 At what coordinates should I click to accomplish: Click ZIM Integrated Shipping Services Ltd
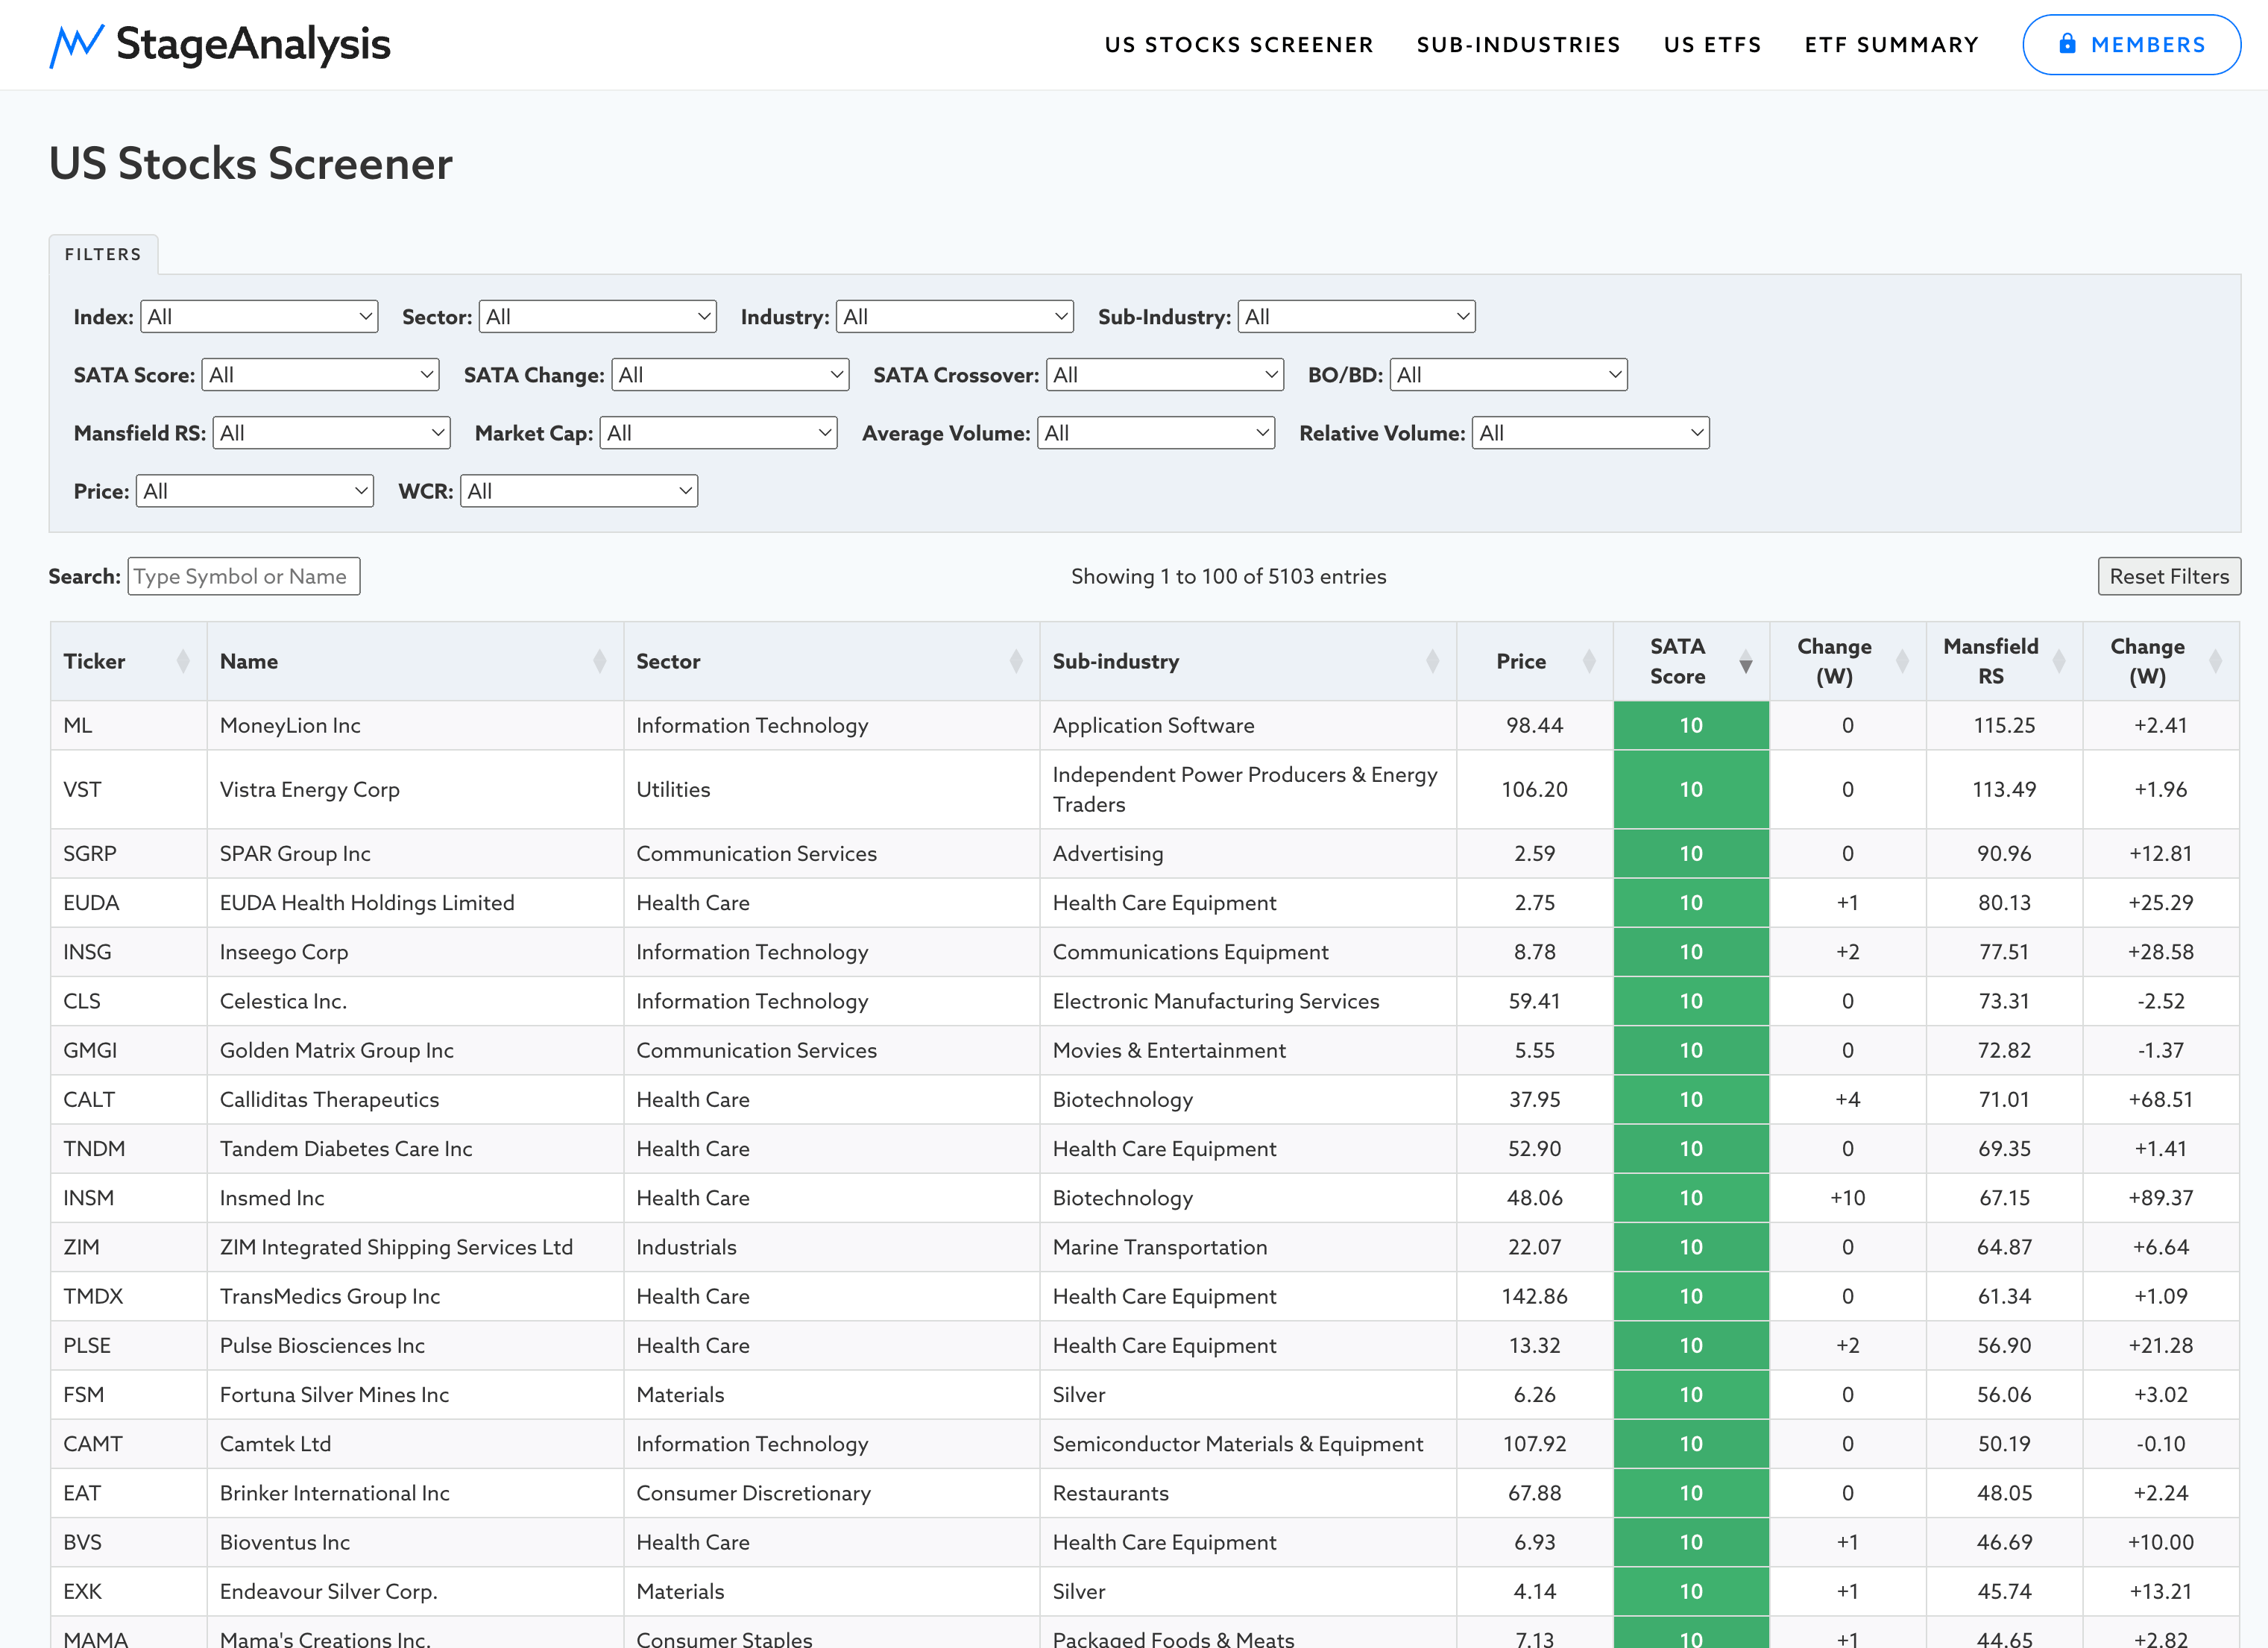(x=396, y=1247)
